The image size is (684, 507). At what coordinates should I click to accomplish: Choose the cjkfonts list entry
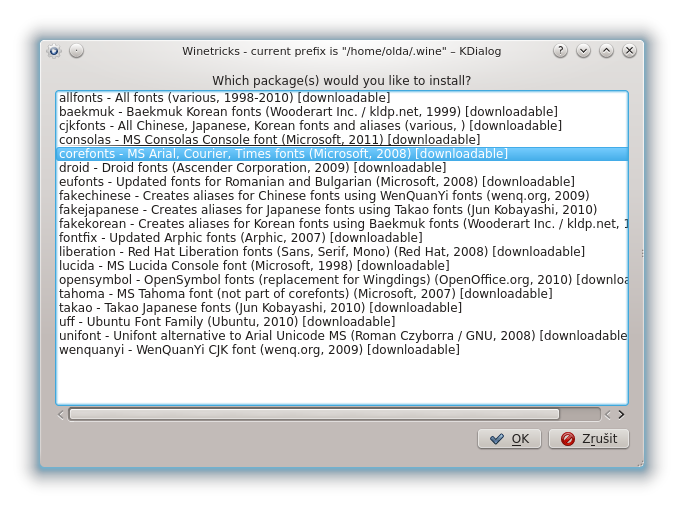pos(342,126)
